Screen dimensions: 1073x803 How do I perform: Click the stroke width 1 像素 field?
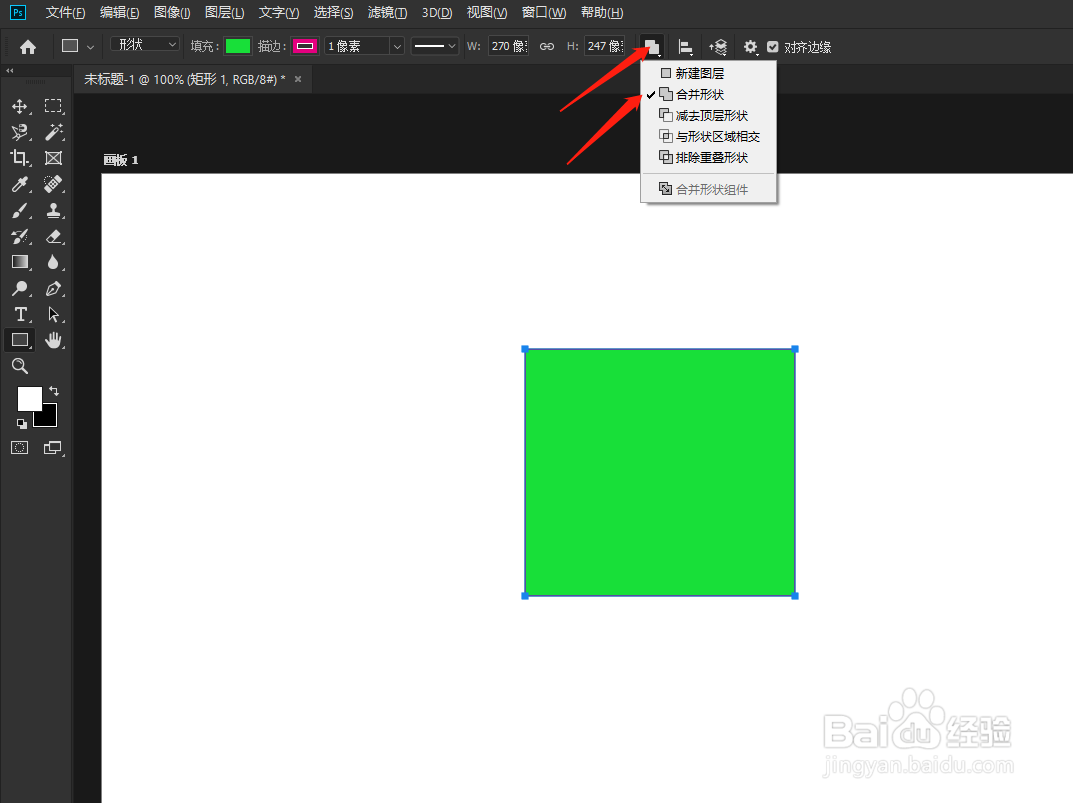tap(357, 47)
